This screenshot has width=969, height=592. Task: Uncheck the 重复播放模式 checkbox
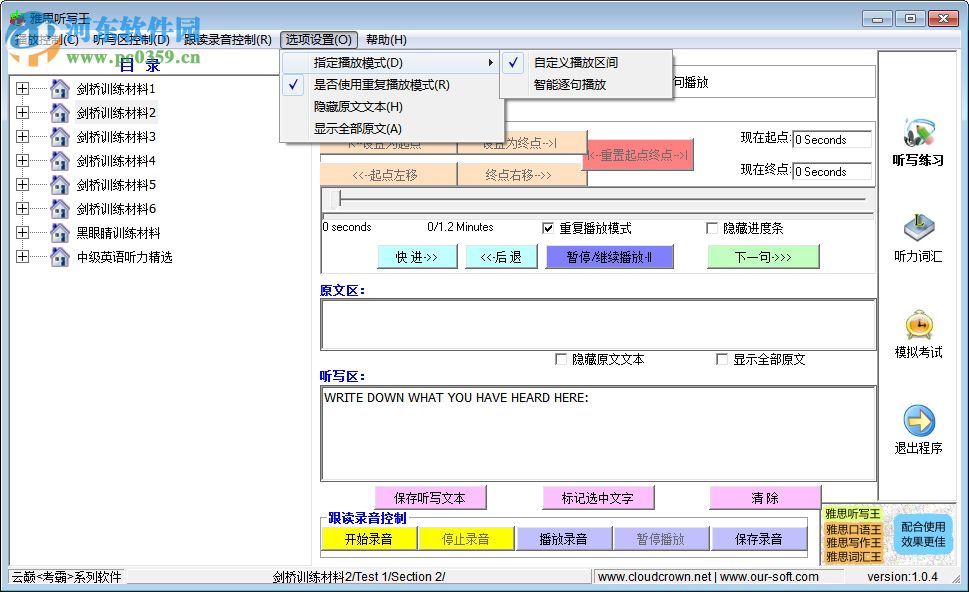coord(548,227)
